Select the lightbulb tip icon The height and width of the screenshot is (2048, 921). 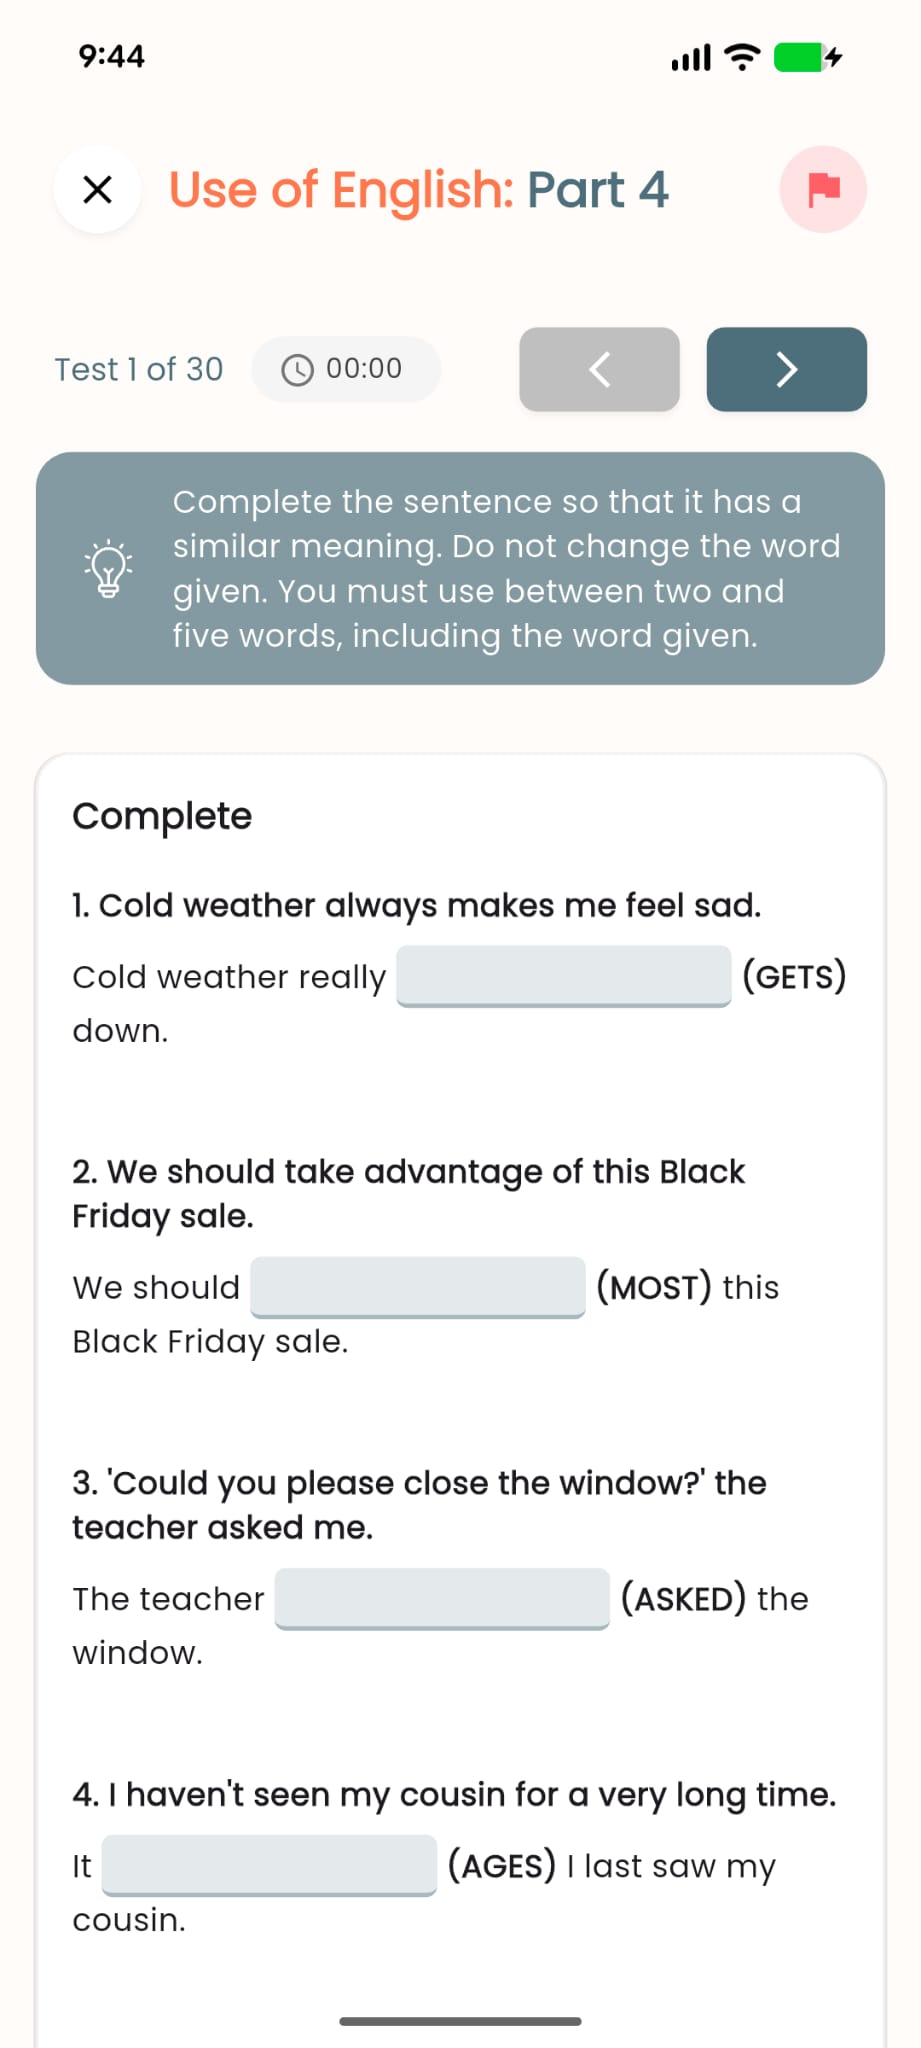click(108, 568)
